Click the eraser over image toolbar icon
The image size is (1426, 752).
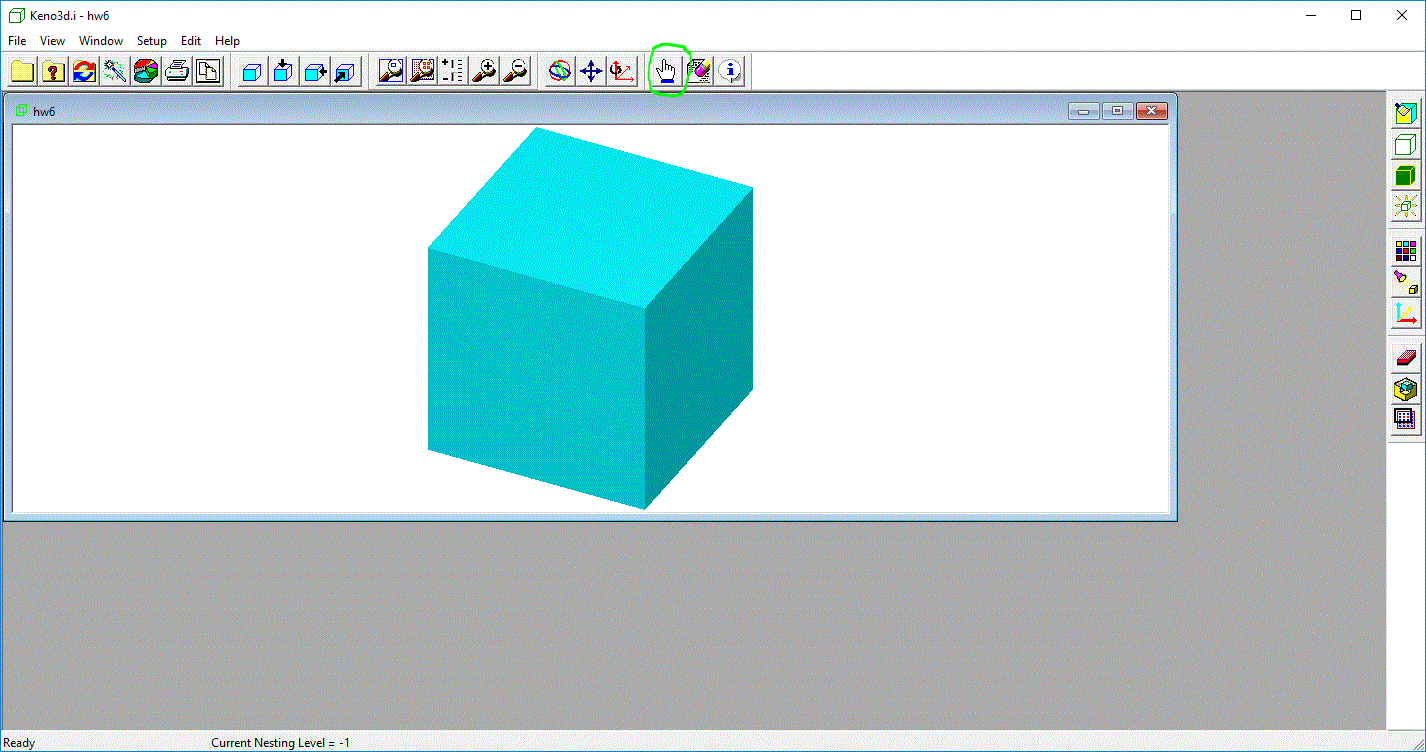pyautogui.click(x=699, y=71)
